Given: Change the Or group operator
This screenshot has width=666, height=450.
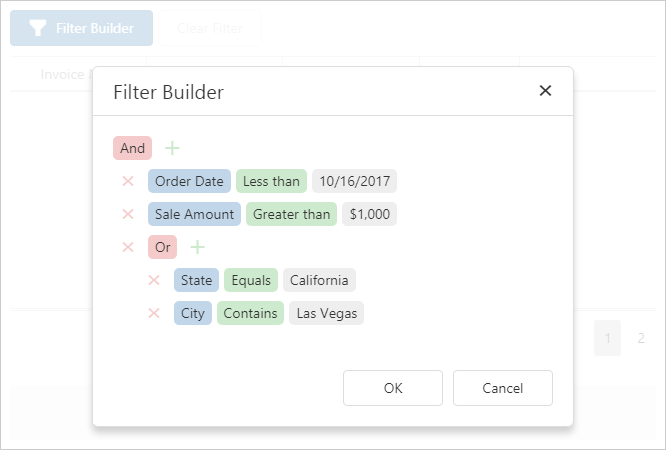Looking at the screenshot, I should [162, 247].
